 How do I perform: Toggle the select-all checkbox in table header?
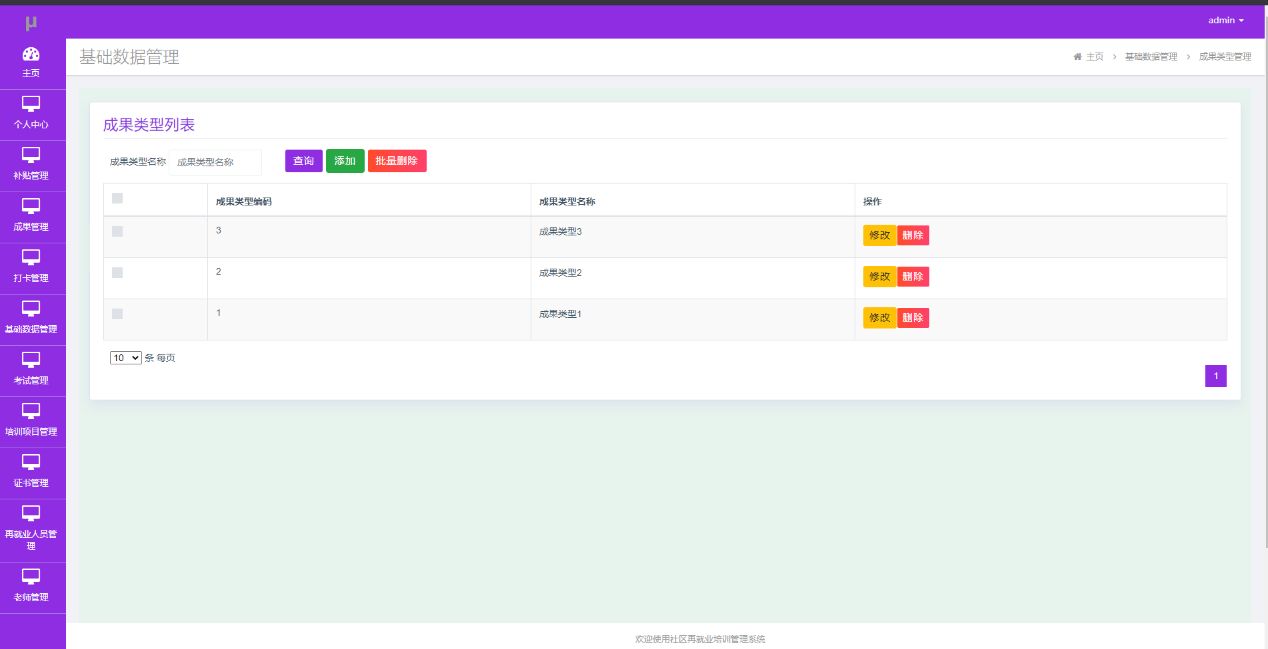(x=117, y=198)
